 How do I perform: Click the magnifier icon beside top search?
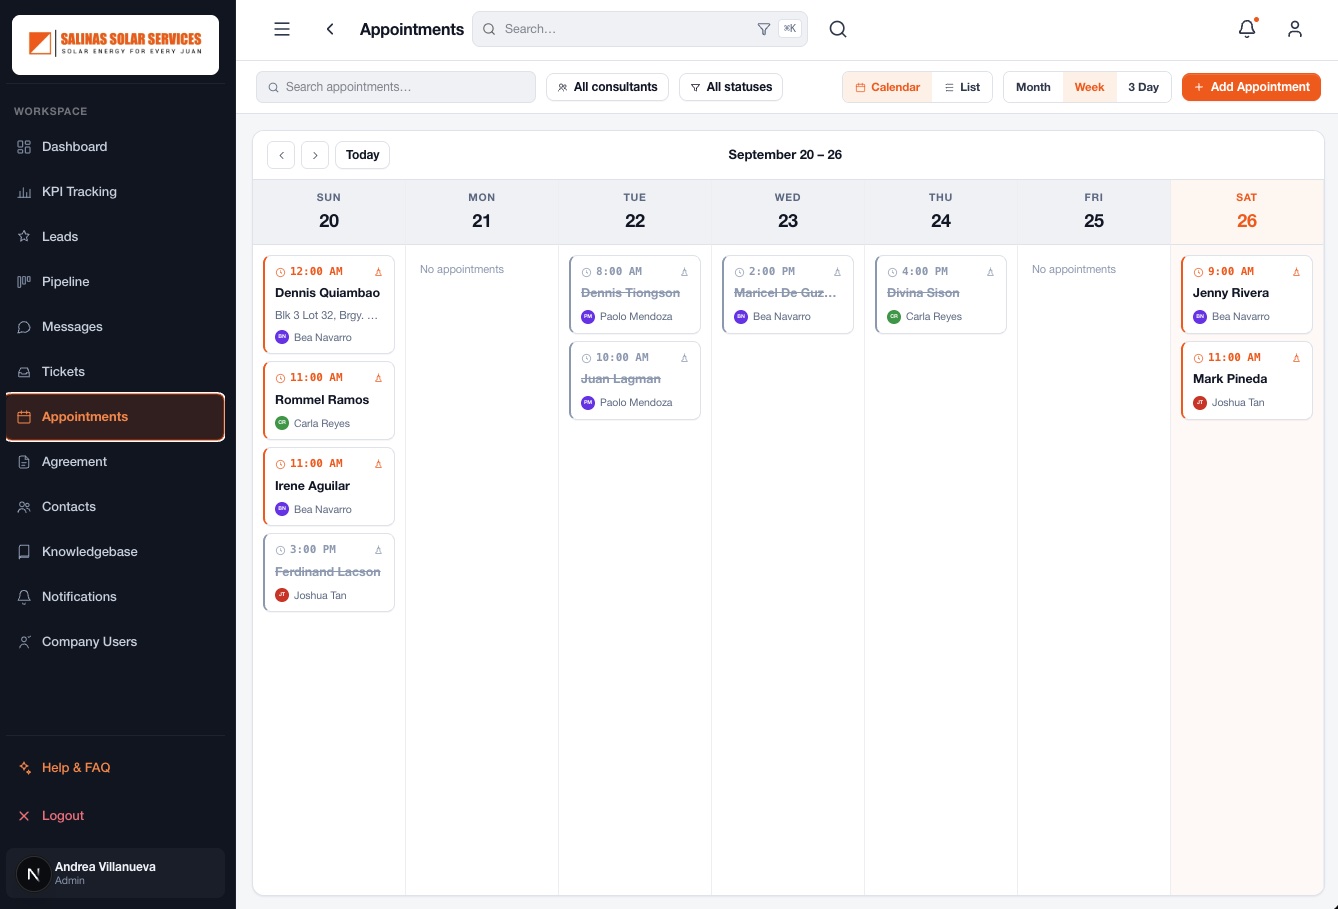pos(838,29)
